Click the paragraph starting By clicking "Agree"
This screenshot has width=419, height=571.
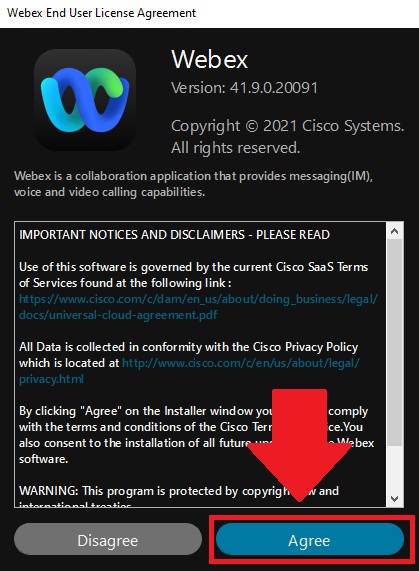coord(197,435)
